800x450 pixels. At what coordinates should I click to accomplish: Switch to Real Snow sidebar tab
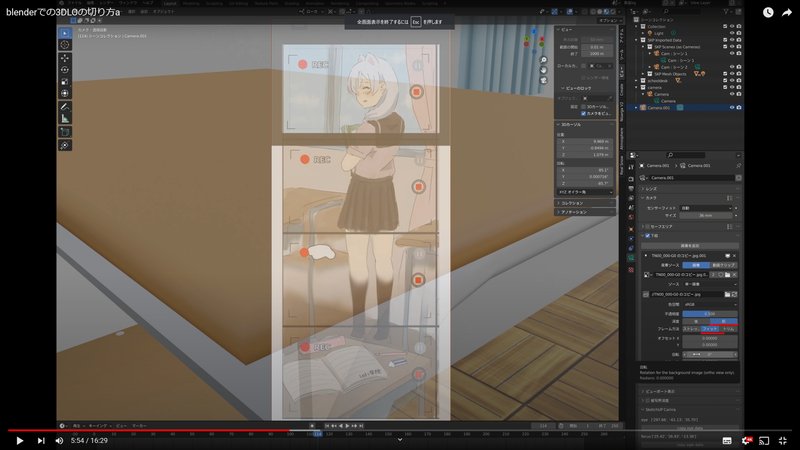click(x=622, y=165)
